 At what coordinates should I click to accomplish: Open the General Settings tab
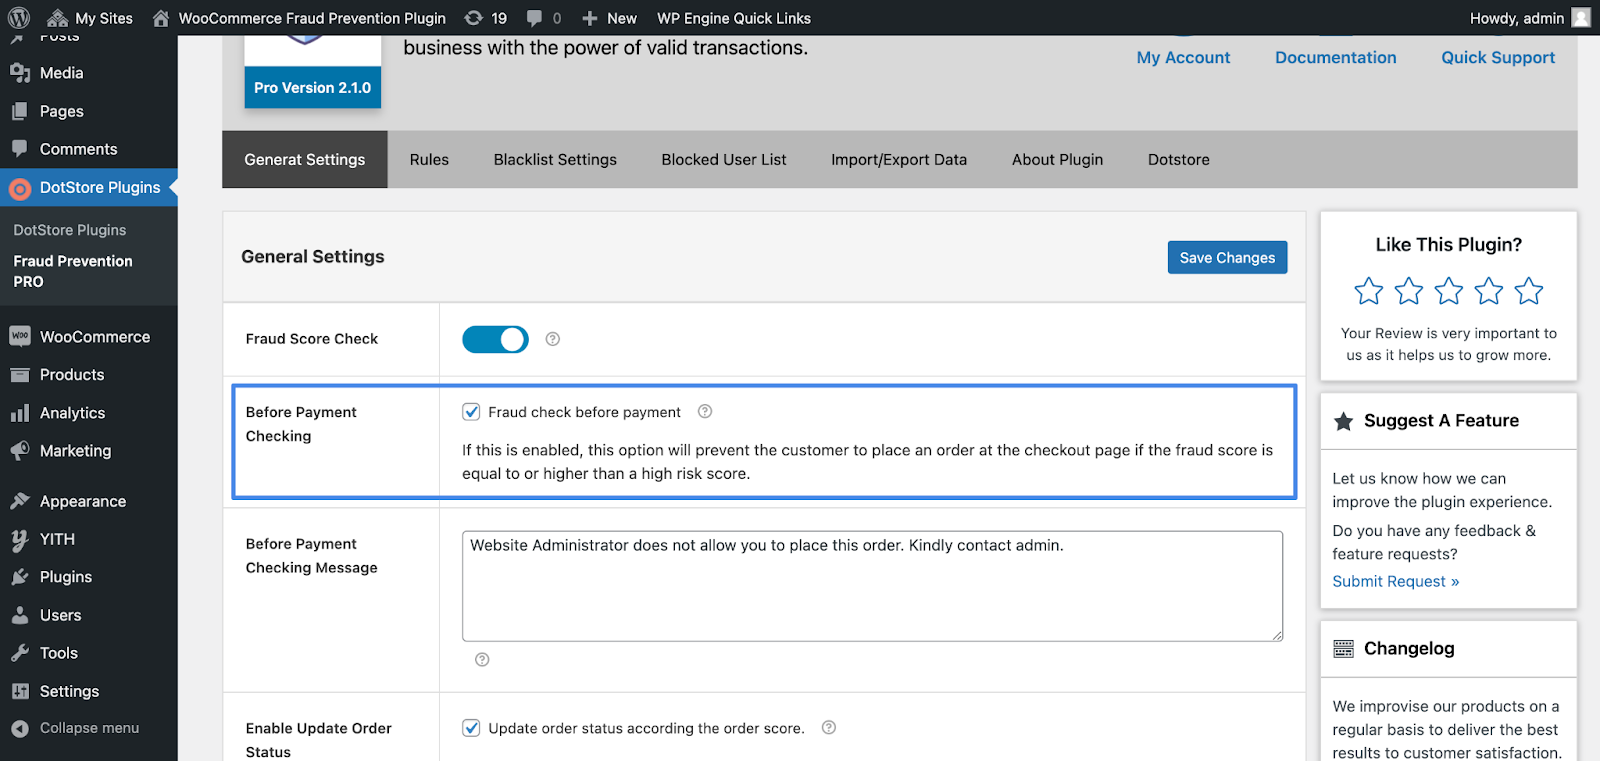point(305,159)
